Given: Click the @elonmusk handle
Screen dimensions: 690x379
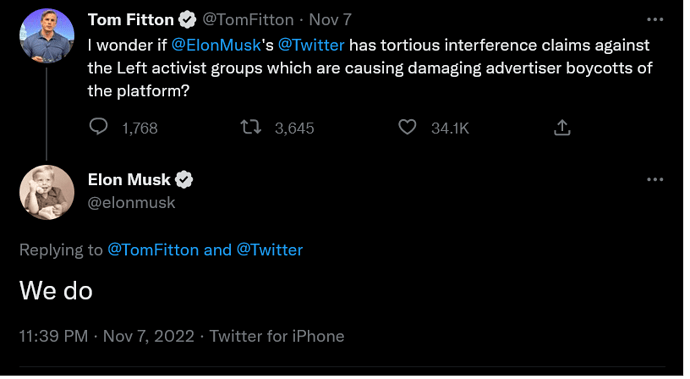Looking at the screenshot, I should click(x=131, y=203).
